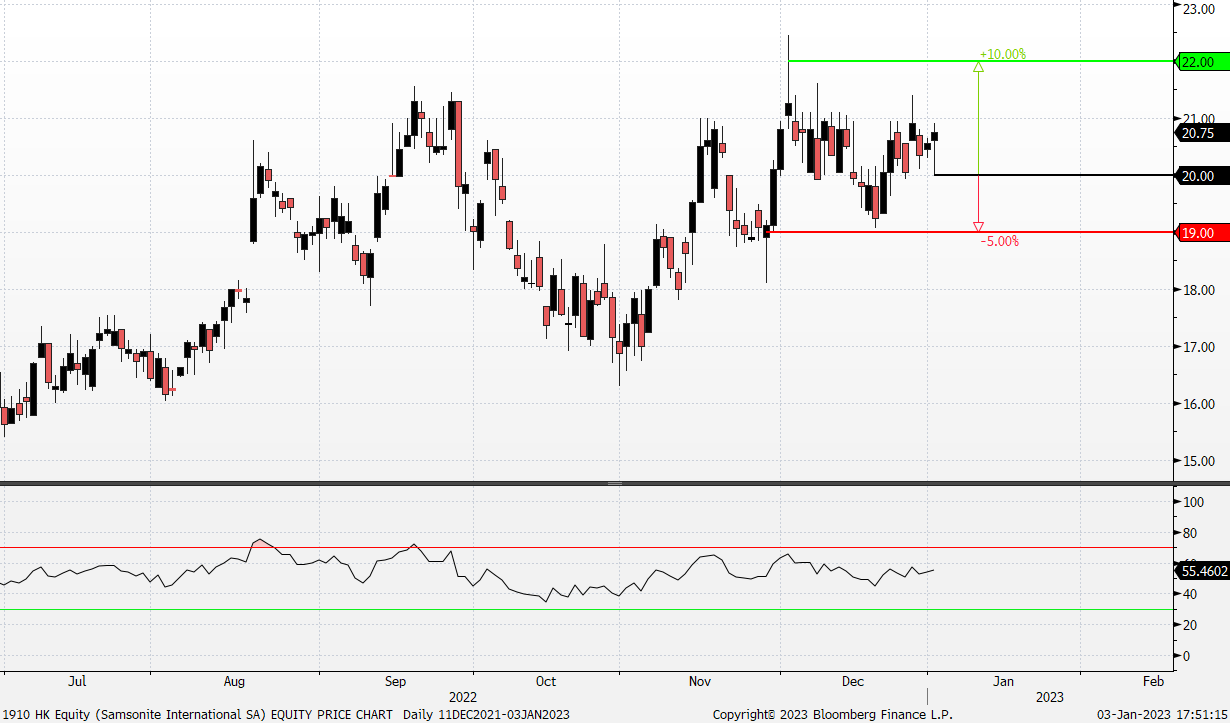Click the 03-Jan-2023 timestamp in the footer
The height and width of the screenshot is (723, 1230).
pyautogui.click(x=1162, y=715)
